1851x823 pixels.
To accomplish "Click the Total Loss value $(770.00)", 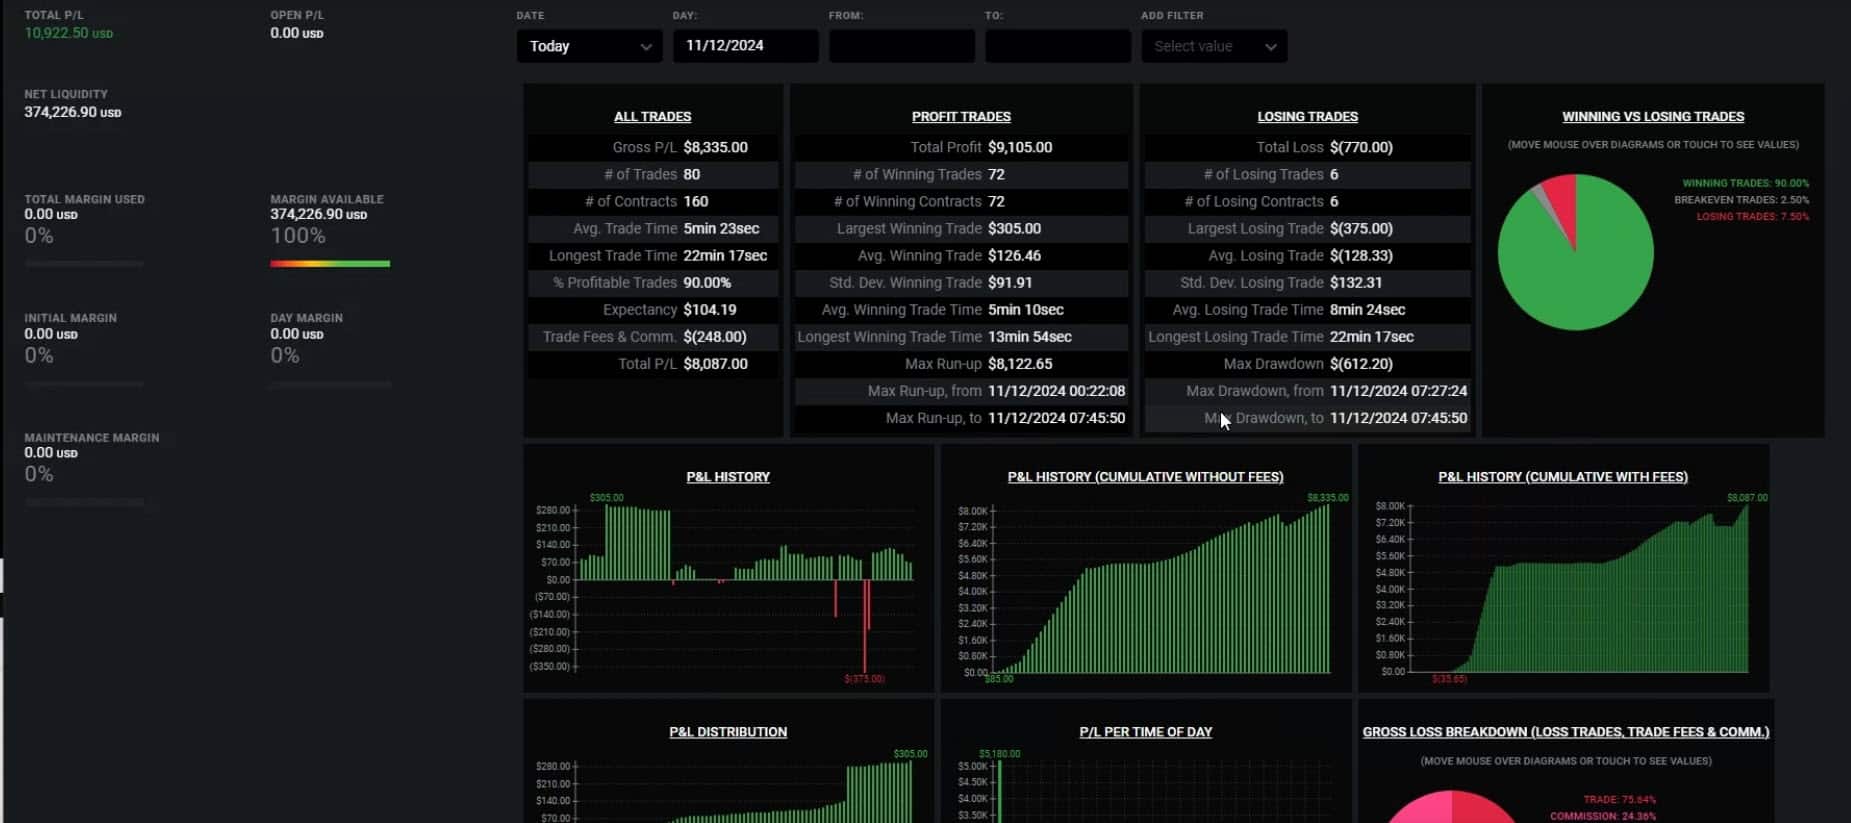I will point(1361,147).
